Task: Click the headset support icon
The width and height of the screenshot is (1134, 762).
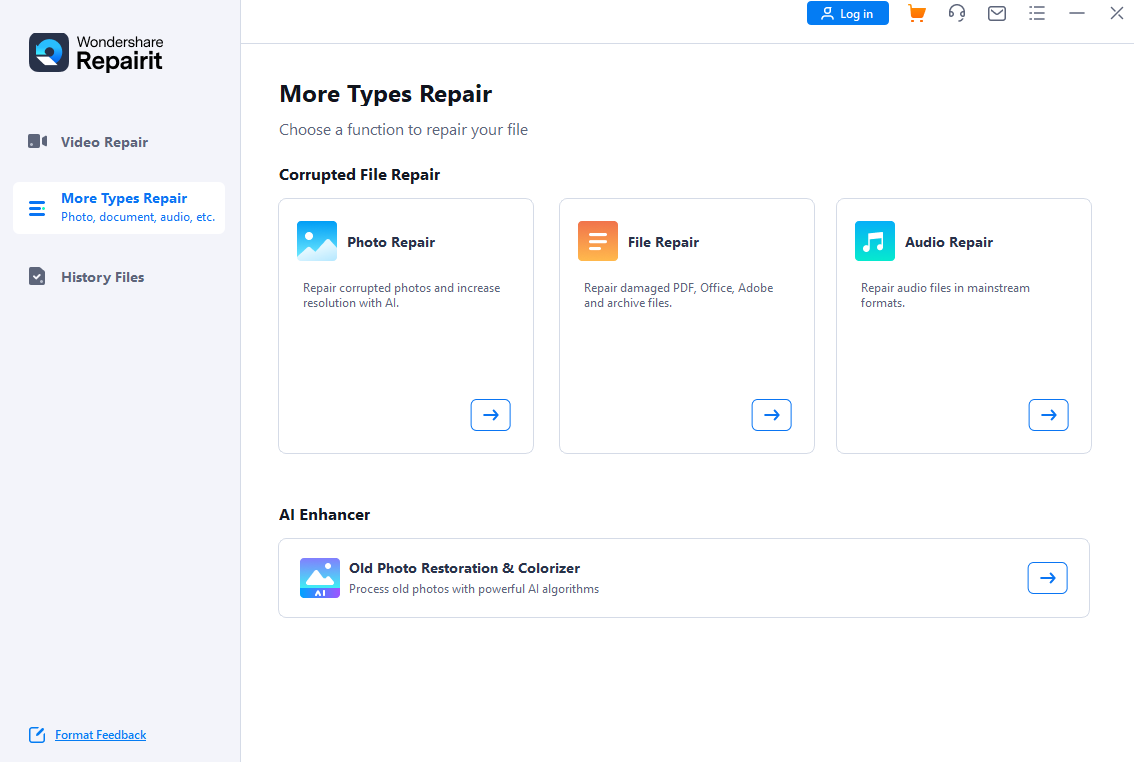Action: pyautogui.click(x=957, y=13)
